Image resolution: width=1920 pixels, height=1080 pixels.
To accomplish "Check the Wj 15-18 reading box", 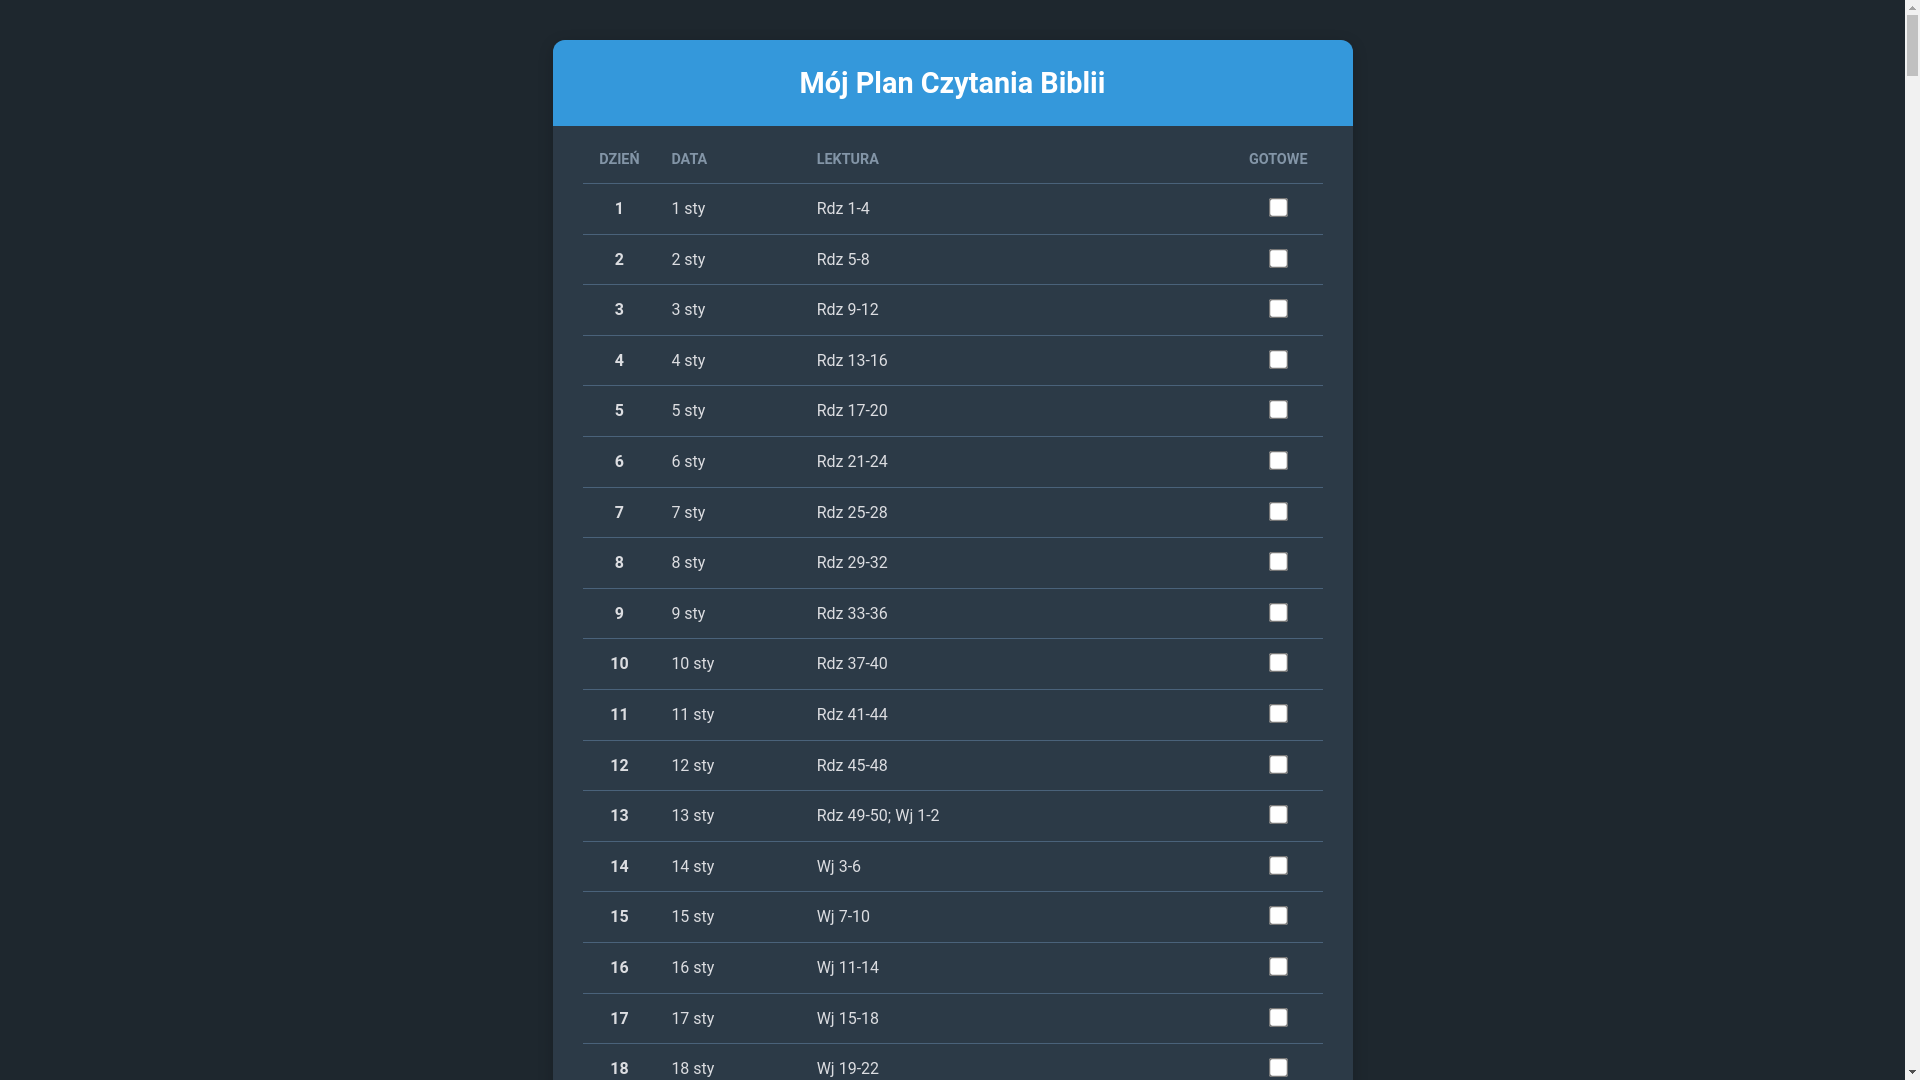I will pyautogui.click(x=1278, y=1018).
